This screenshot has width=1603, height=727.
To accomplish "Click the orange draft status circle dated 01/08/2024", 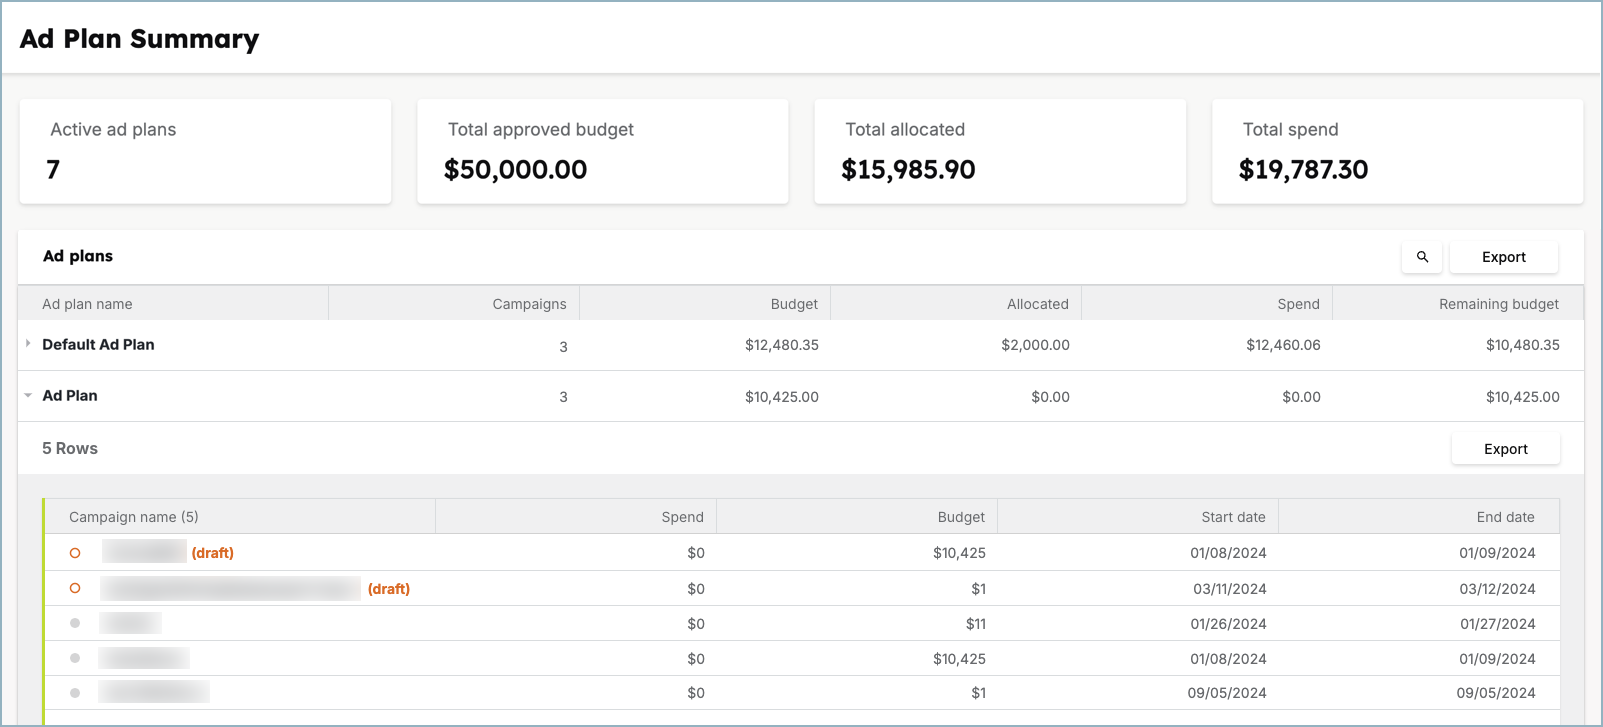I will click(75, 553).
